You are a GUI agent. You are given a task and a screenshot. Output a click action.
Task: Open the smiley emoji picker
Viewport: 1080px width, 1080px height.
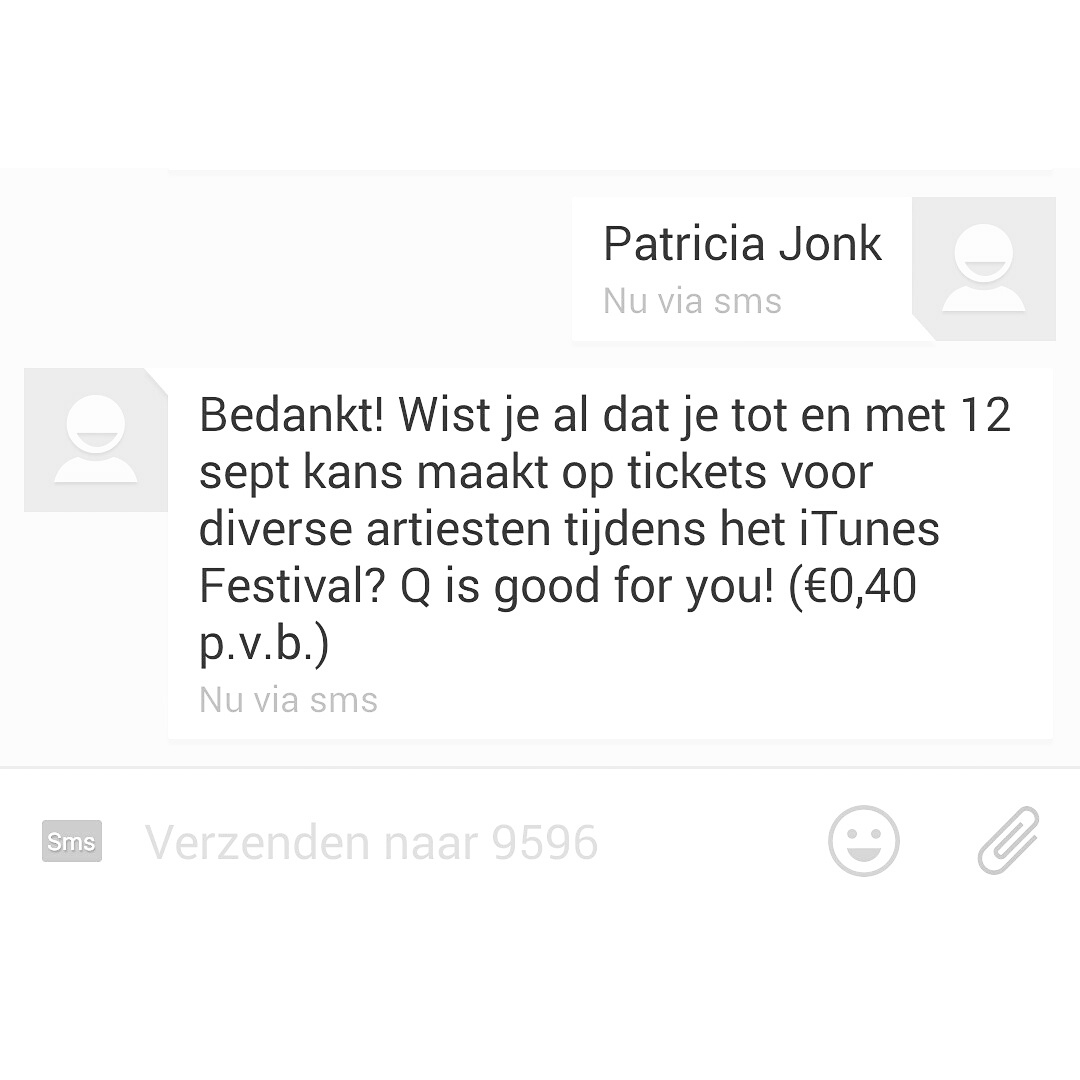[x=864, y=841]
